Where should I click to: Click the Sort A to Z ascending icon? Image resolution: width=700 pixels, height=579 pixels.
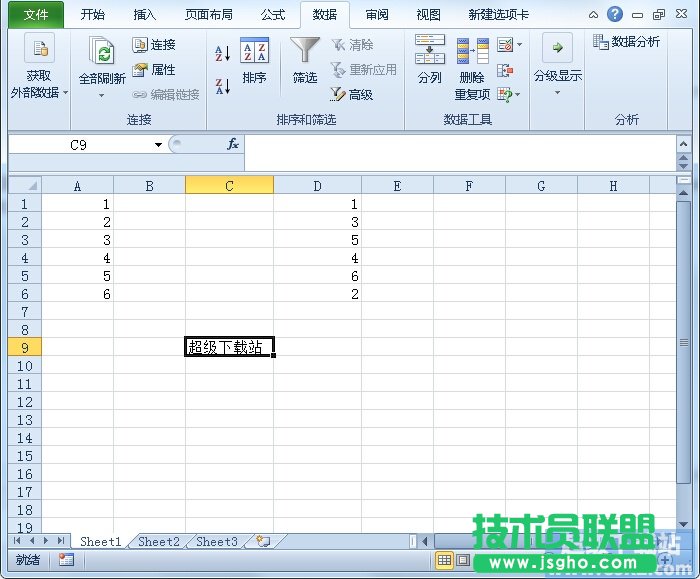click(222, 52)
